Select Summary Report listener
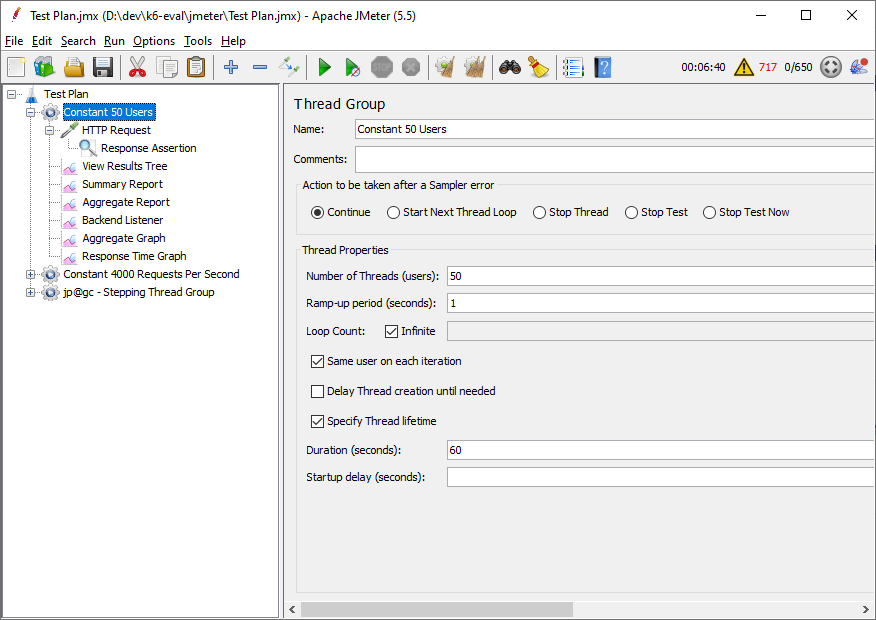876x620 pixels. [x=122, y=184]
